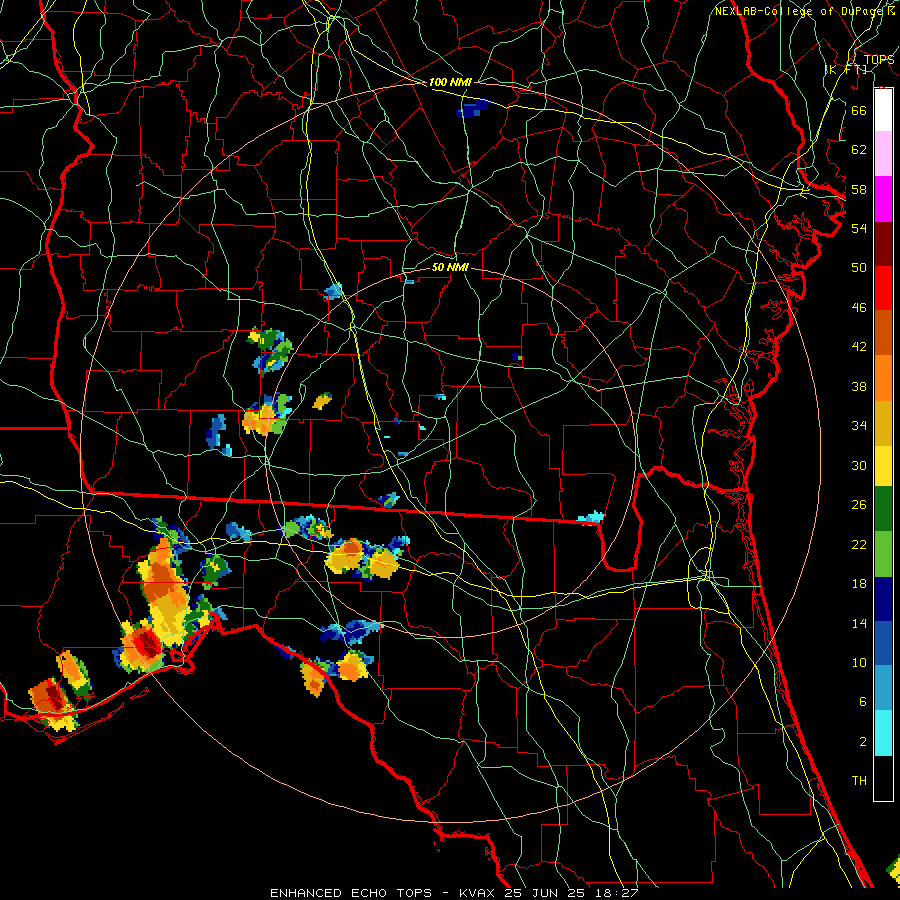
Task: Click the 'TOPS' legend title
Action: tap(879, 60)
